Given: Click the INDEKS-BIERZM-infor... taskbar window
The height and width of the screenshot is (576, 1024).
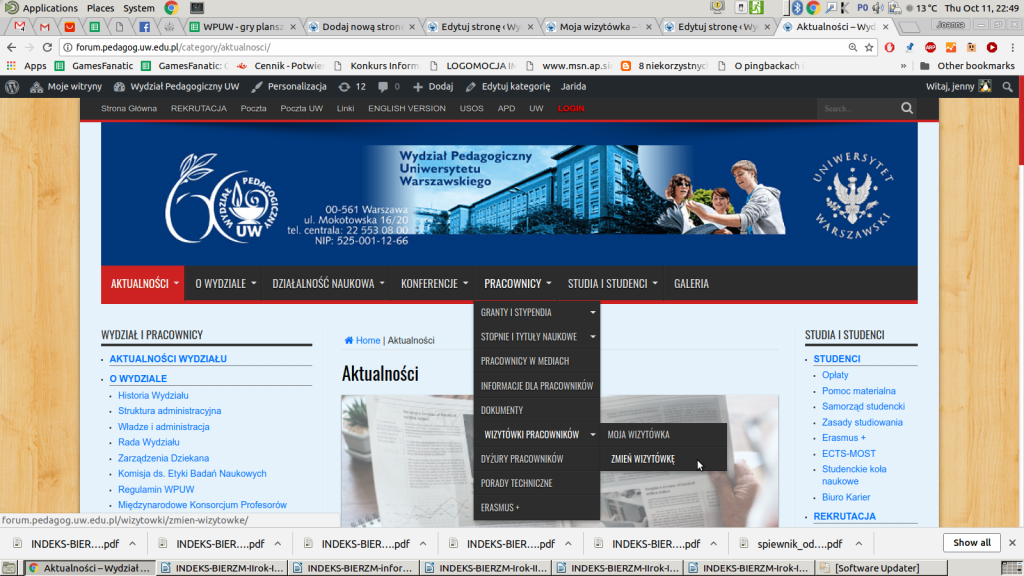Looking at the screenshot, I should click(x=353, y=568).
